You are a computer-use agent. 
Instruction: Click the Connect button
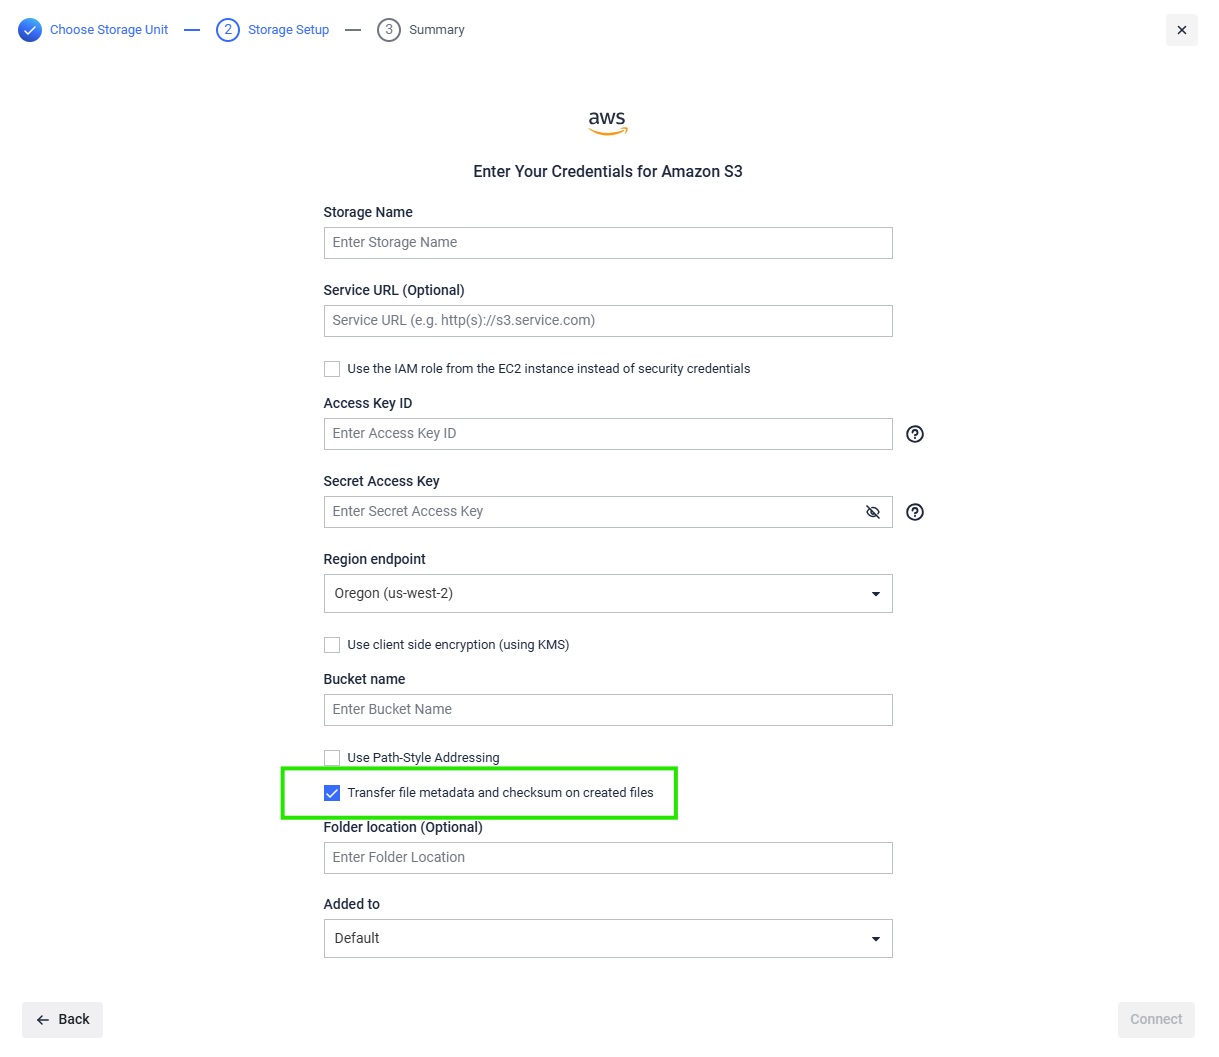tap(1156, 1020)
